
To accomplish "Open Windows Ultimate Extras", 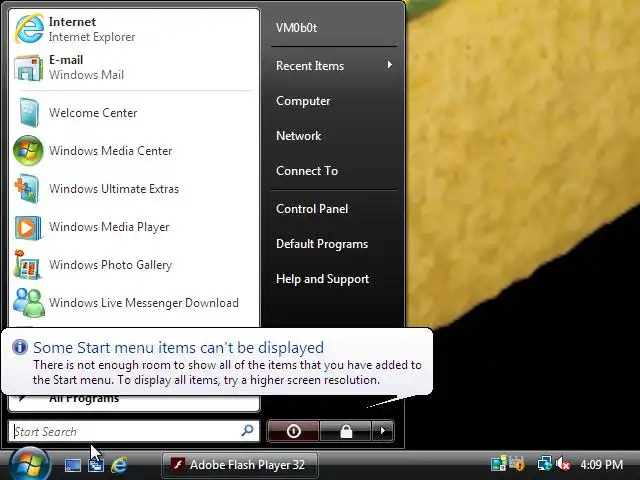I will pos(134,189).
